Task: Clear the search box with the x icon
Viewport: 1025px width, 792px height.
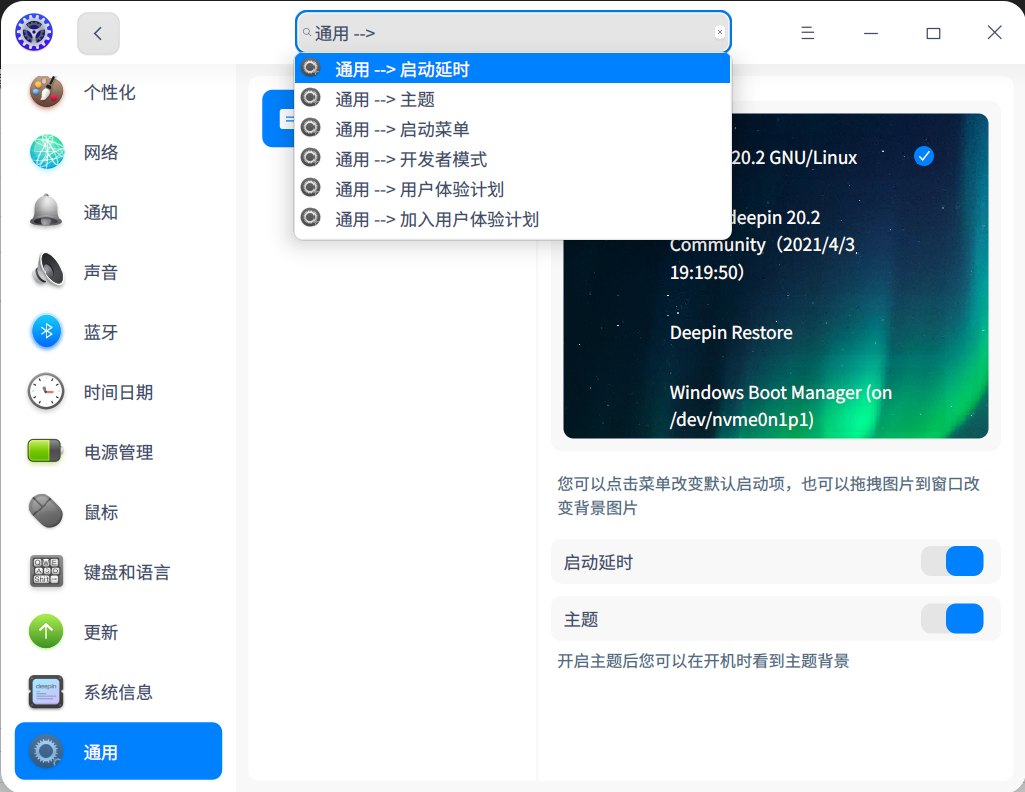Action: tap(720, 32)
